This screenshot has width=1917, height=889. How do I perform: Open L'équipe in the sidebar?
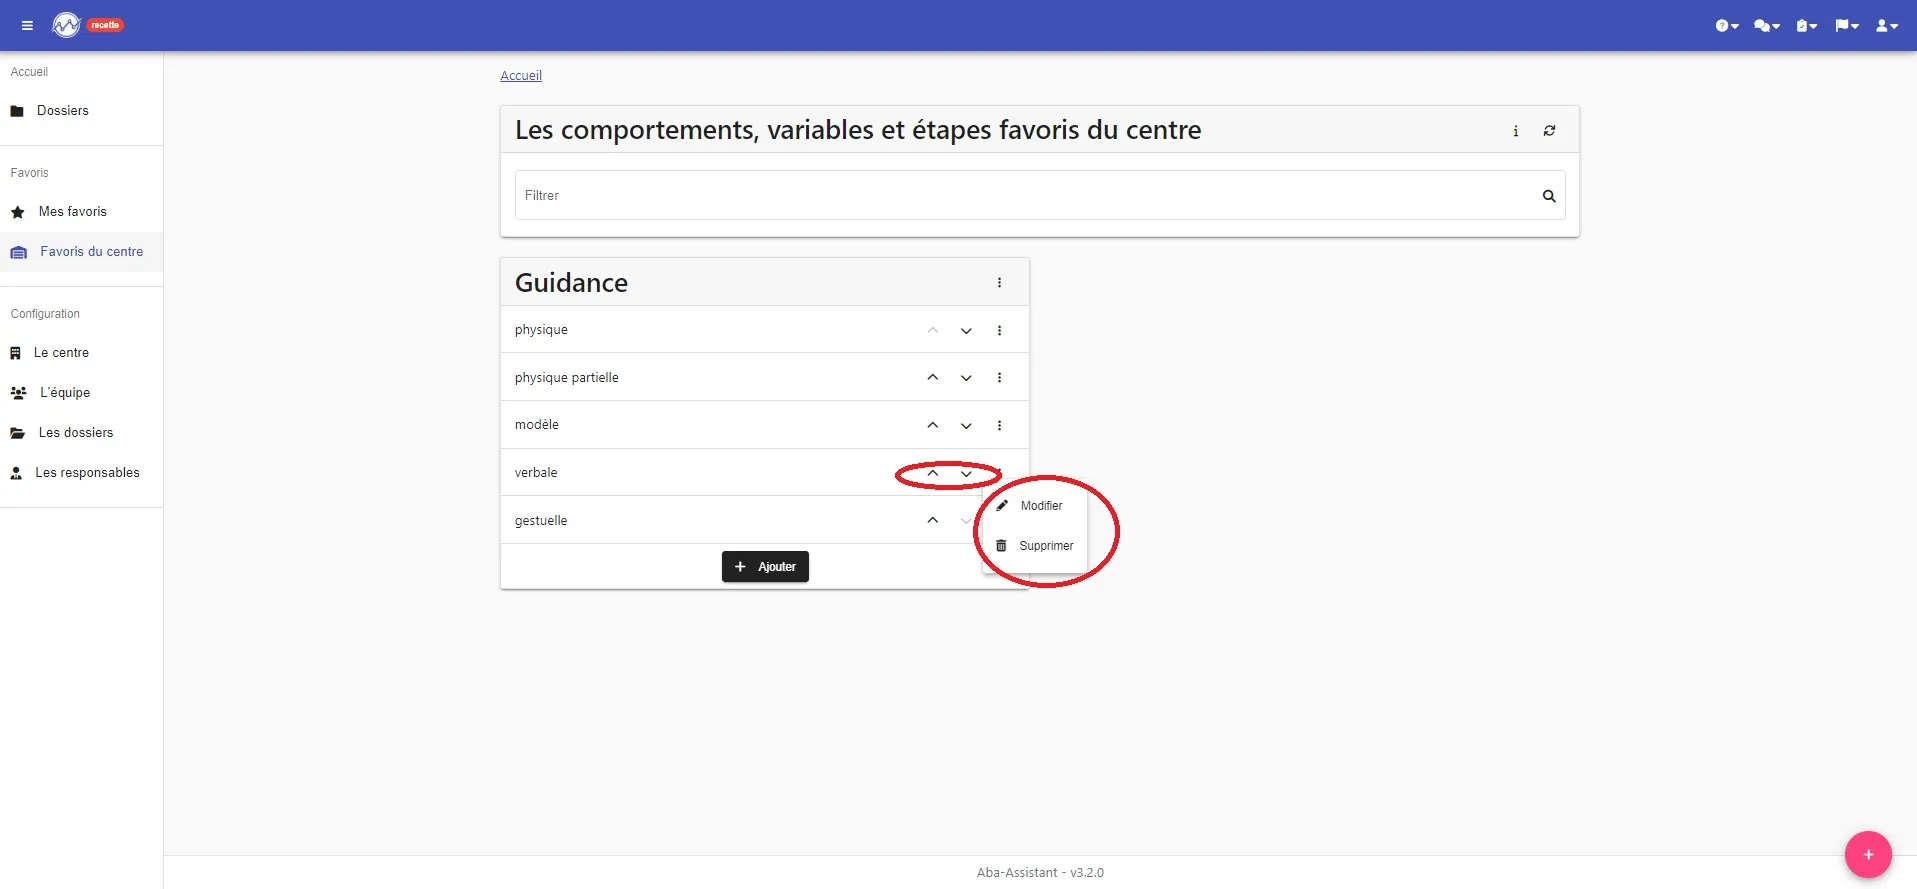click(81, 393)
